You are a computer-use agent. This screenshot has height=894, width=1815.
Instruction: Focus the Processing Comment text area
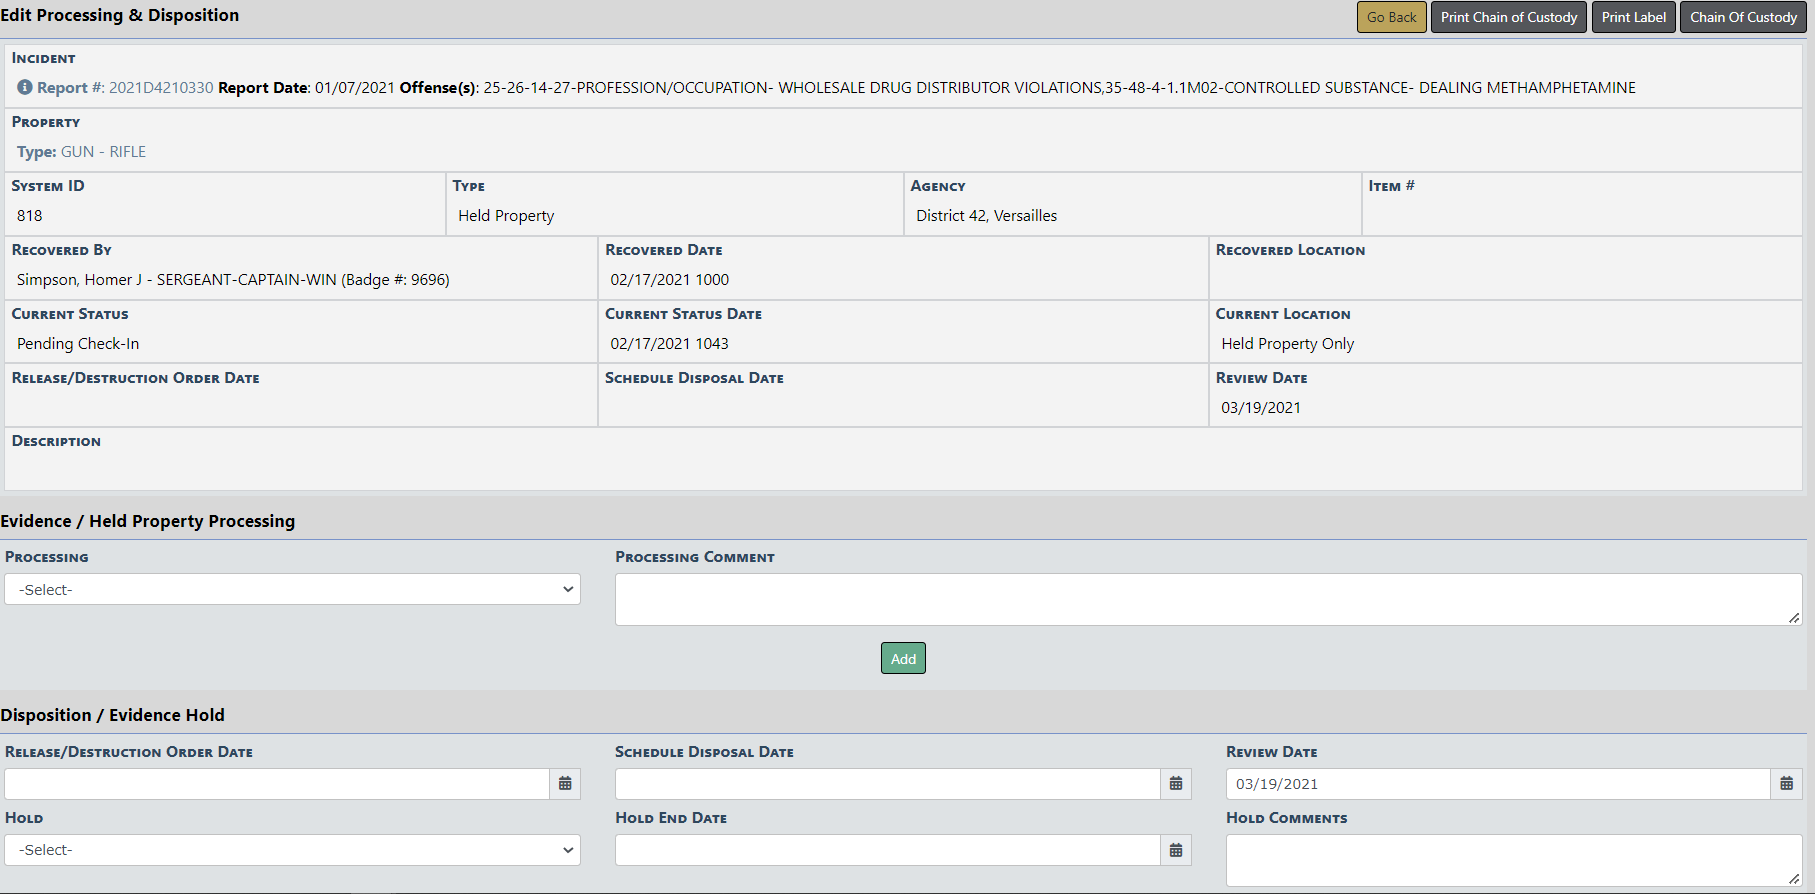coord(1207,599)
